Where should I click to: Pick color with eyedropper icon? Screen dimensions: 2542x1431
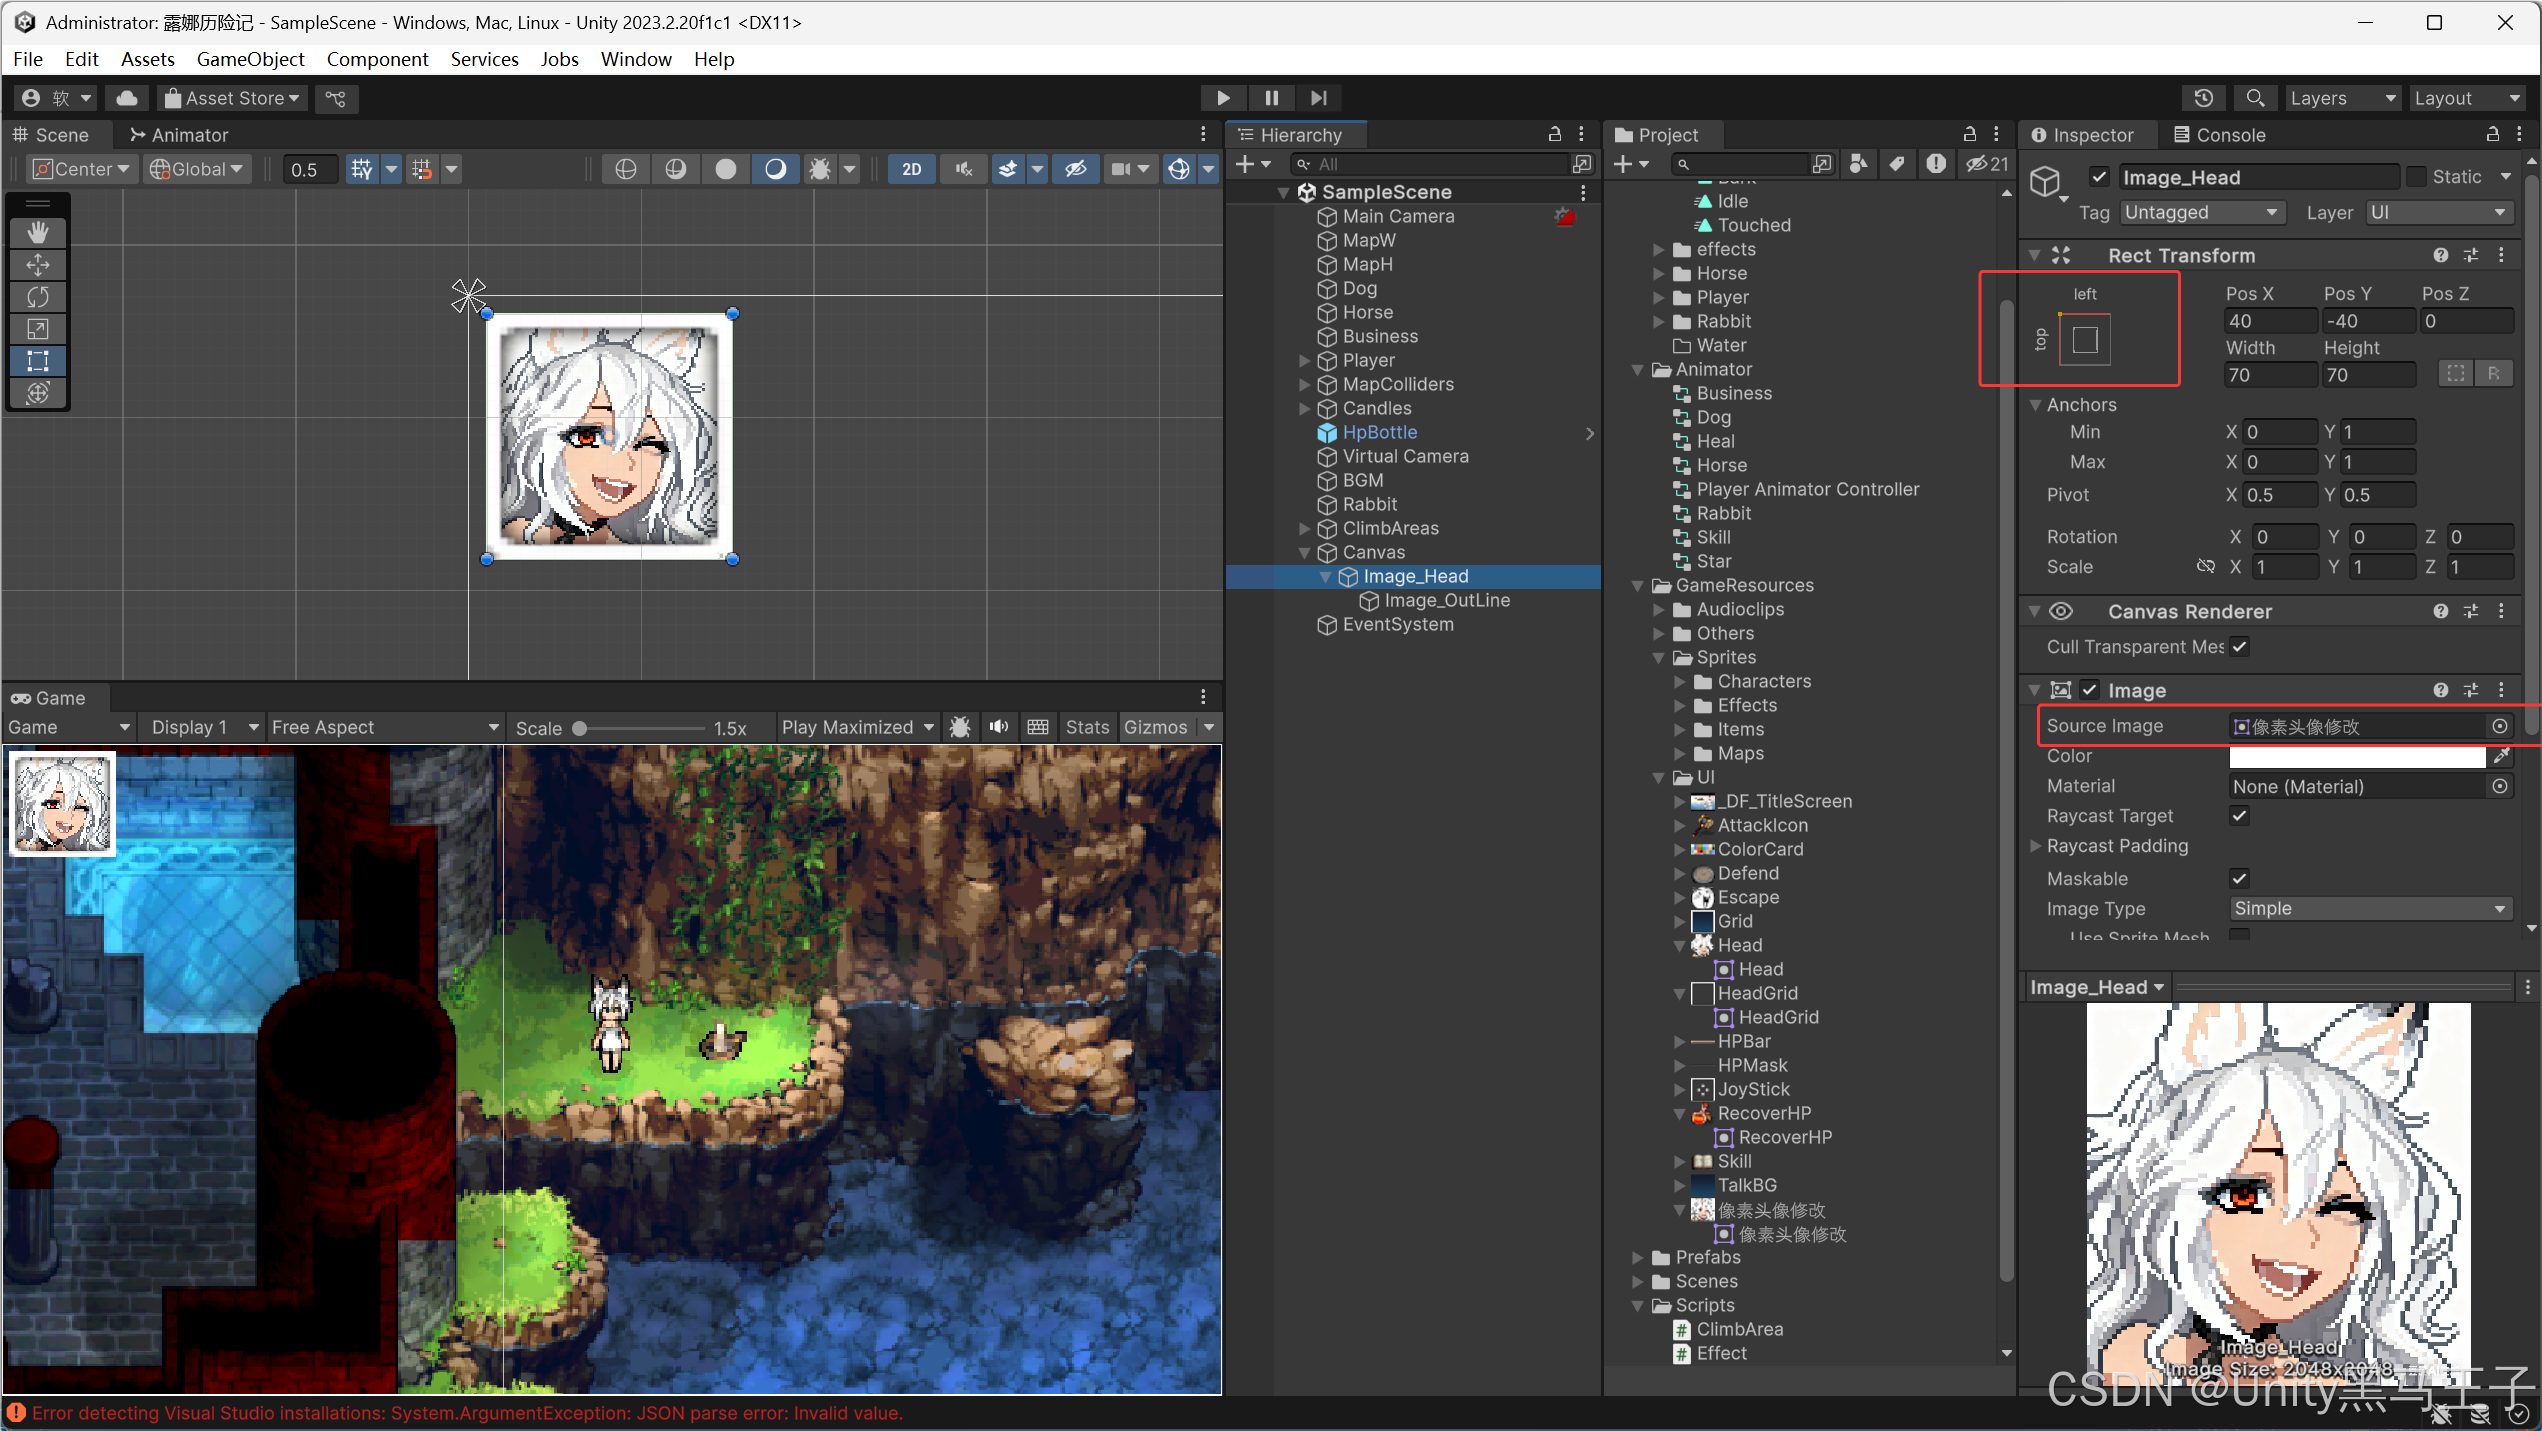[2500, 756]
